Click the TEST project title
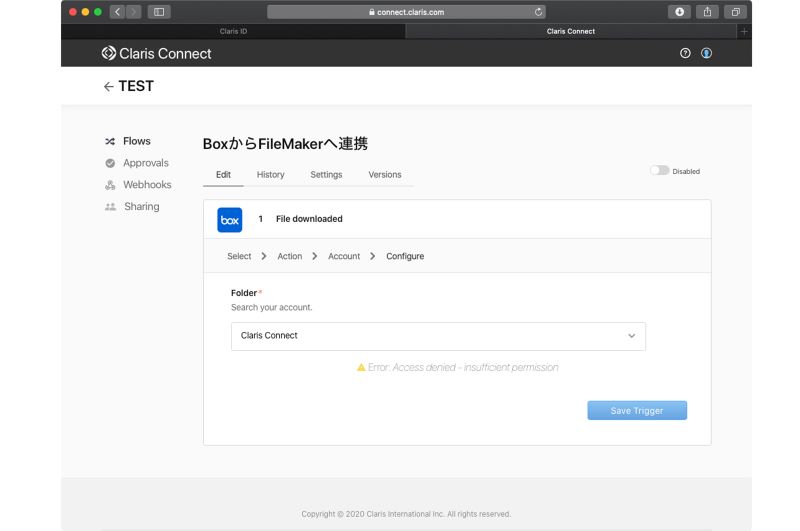The width and height of the screenshot is (800, 531). (x=136, y=86)
